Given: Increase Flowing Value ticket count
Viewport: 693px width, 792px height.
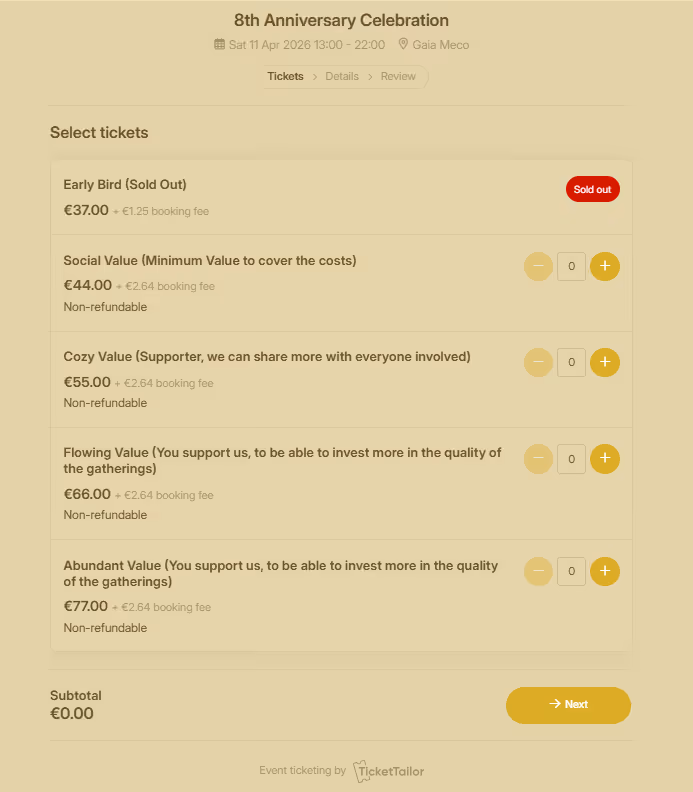Looking at the screenshot, I should tap(605, 459).
